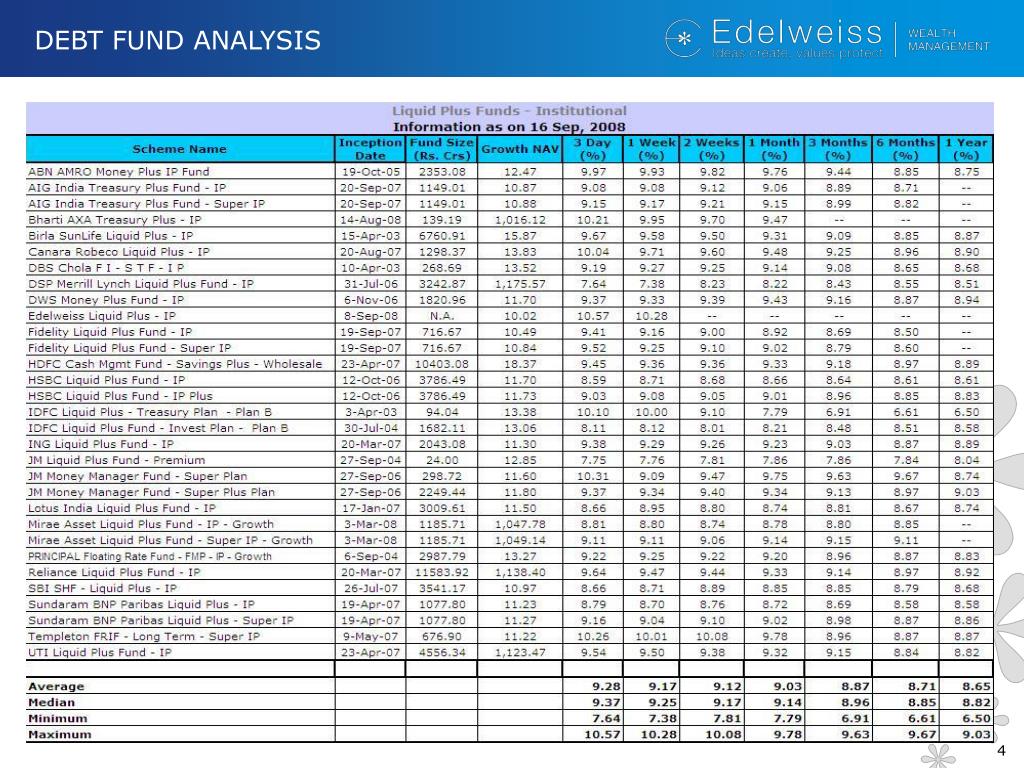Click UTI Growth NAV 1,123.47
This screenshot has height=768, width=1024.
[x=520, y=652]
